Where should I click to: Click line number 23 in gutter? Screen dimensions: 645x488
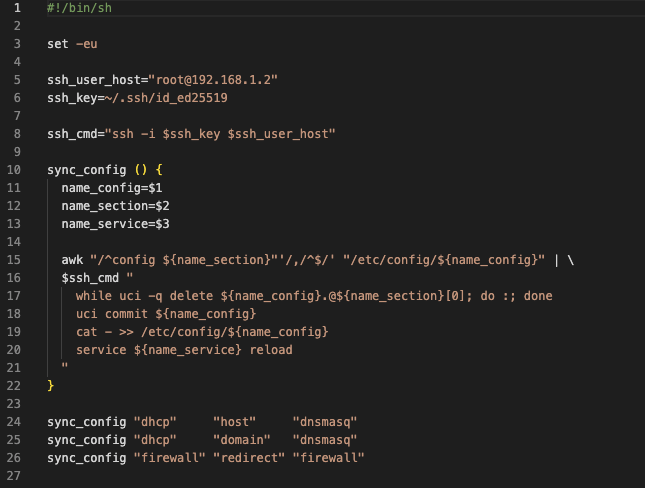14,404
